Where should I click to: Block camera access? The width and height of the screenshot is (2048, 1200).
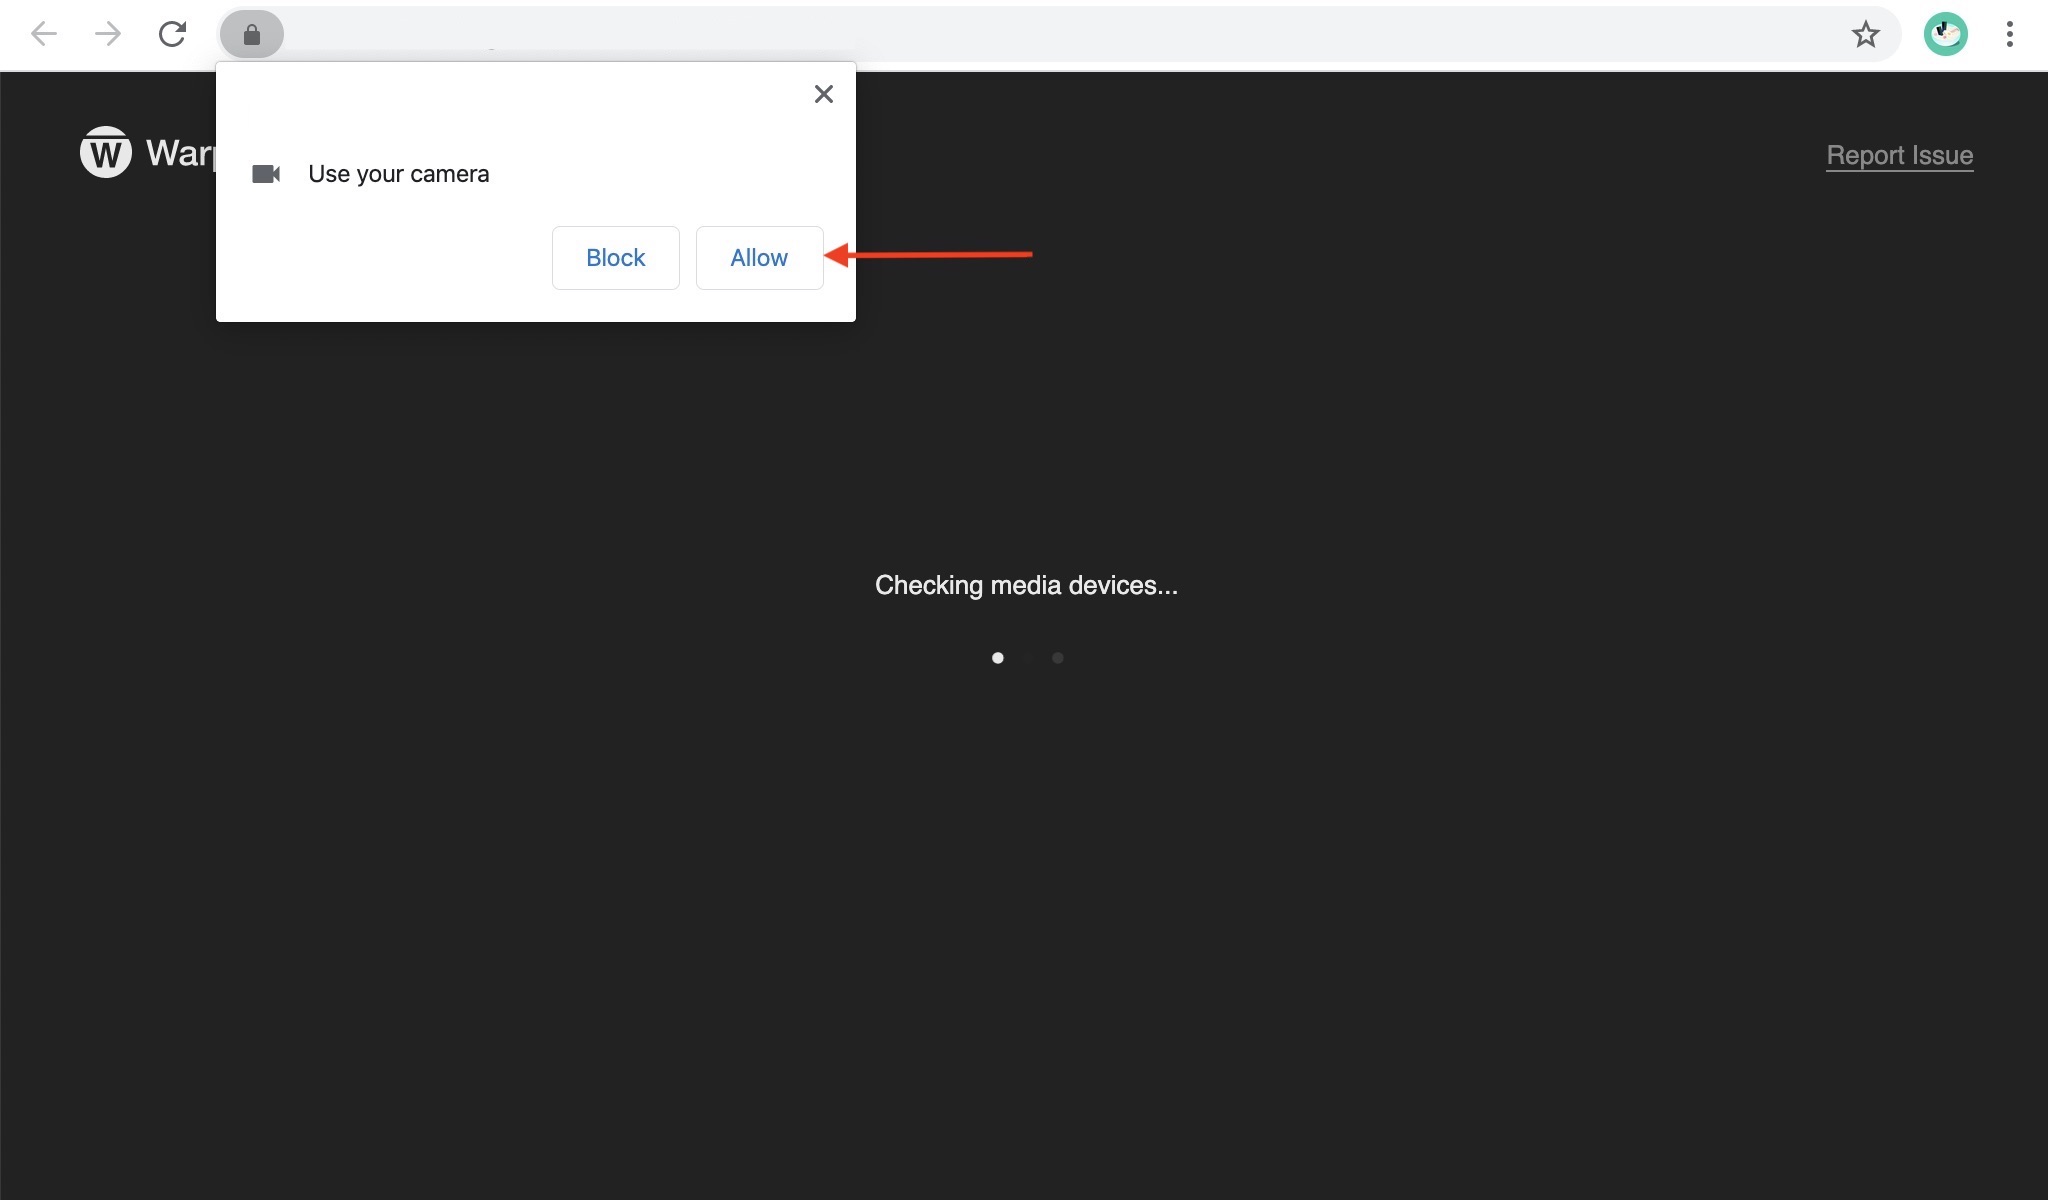[x=615, y=258]
